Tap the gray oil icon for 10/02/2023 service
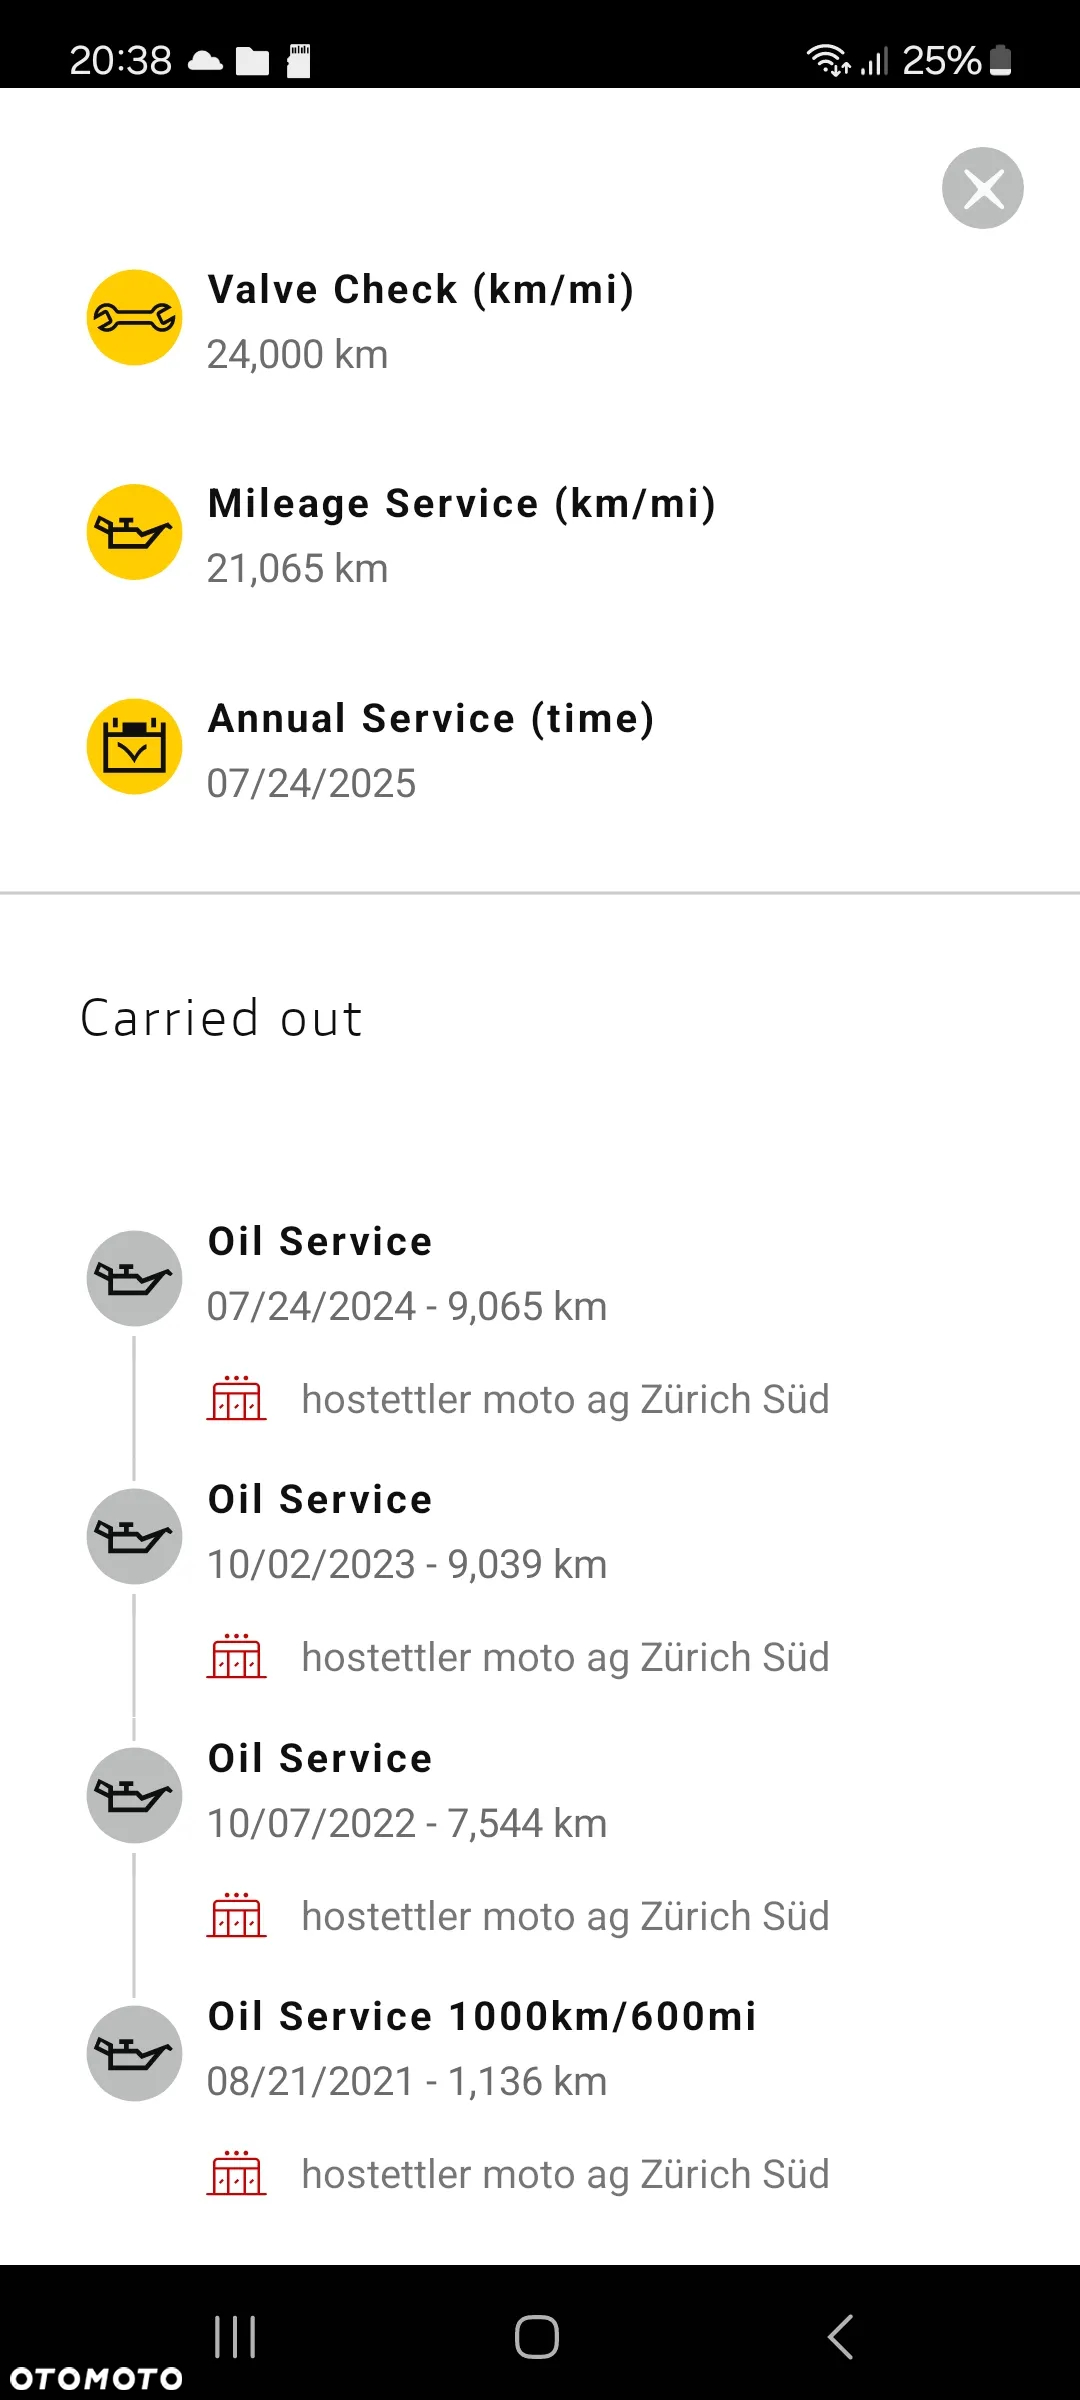 pos(134,1536)
